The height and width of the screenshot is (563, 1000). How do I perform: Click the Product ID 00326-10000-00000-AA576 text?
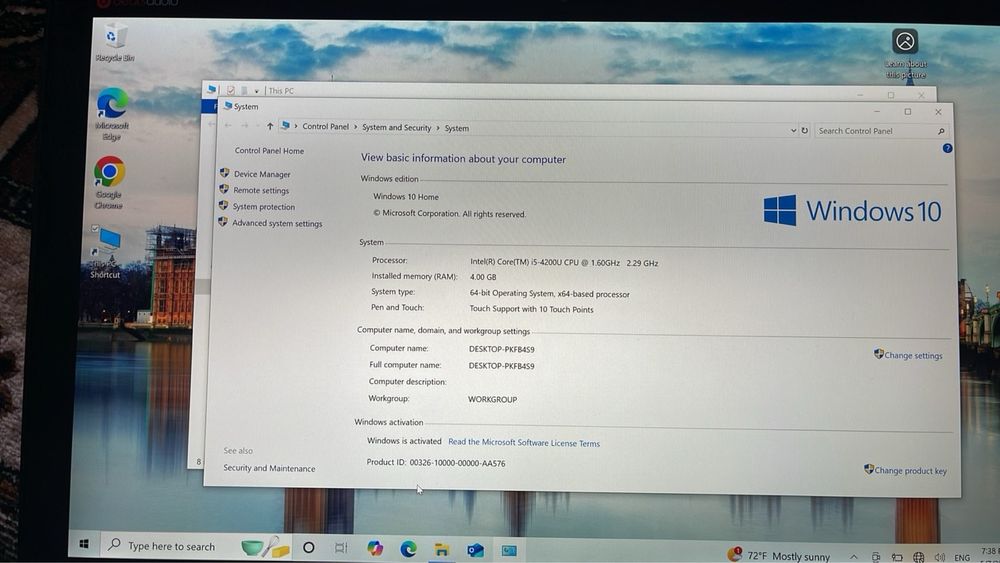click(436, 462)
